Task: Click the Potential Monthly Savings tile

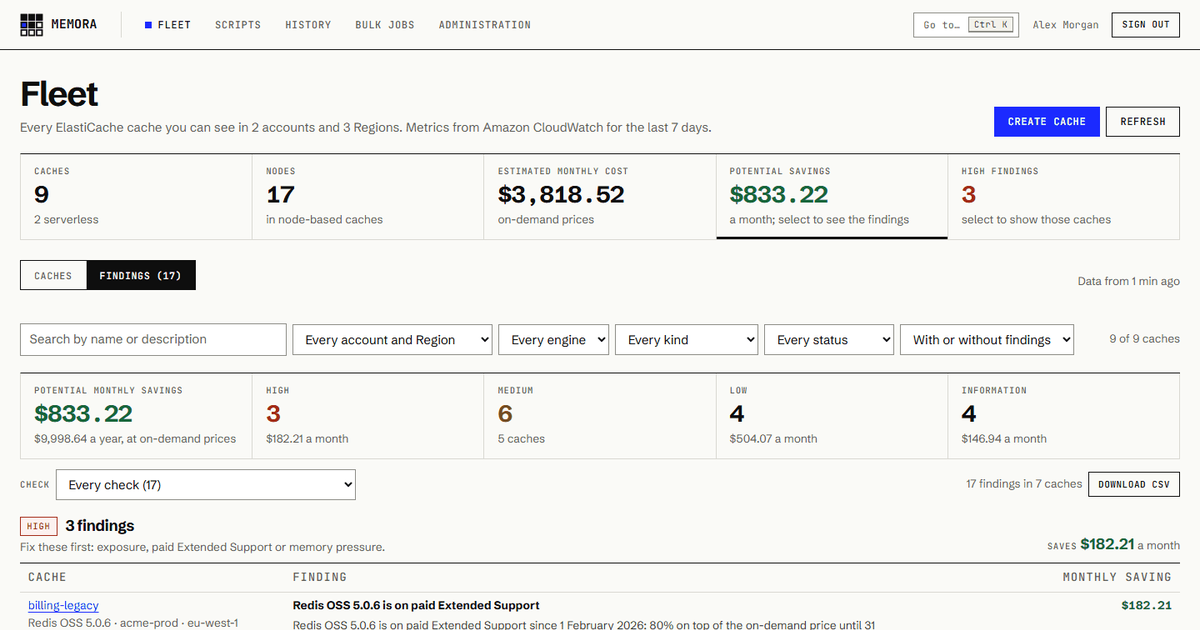Action: point(136,415)
